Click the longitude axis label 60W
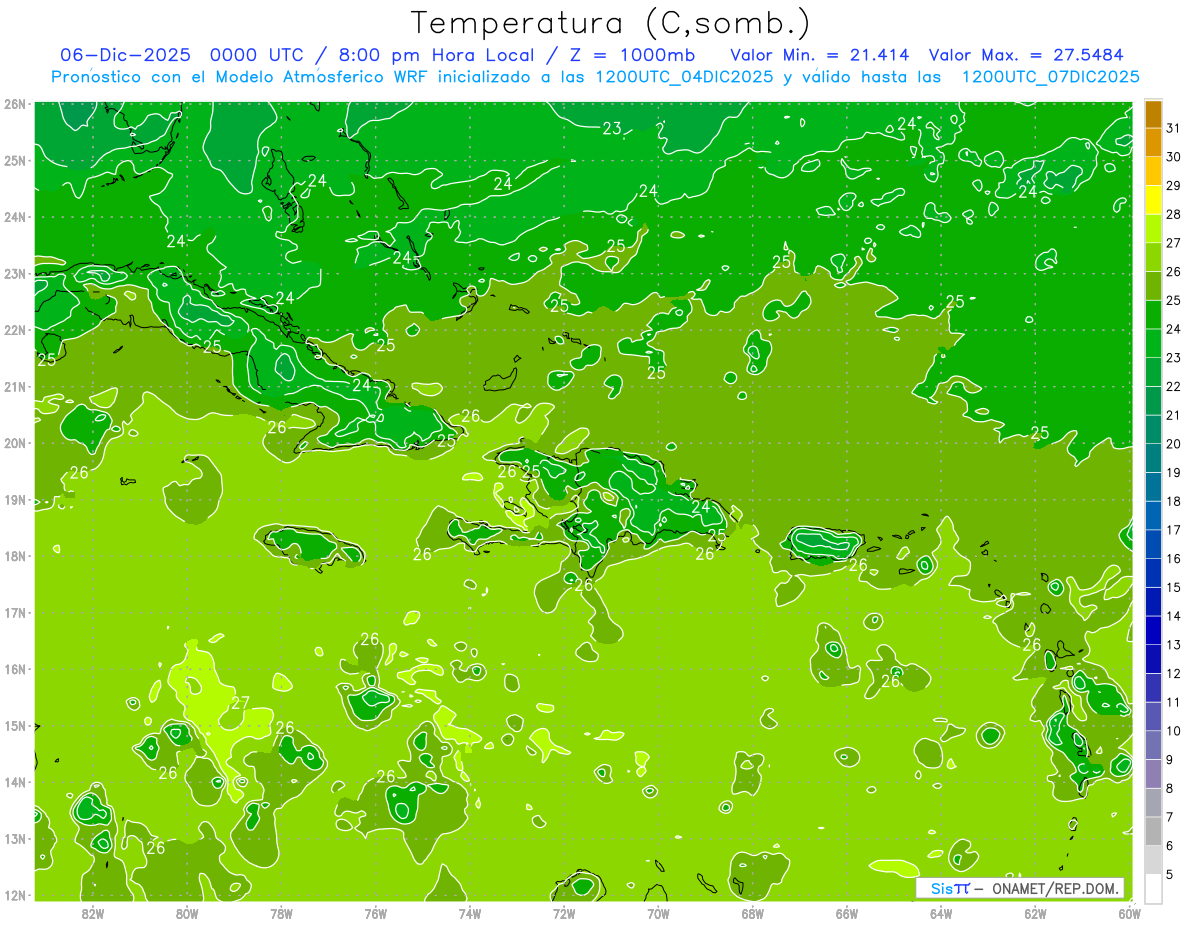1200x927 pixels. point(1129,912)
